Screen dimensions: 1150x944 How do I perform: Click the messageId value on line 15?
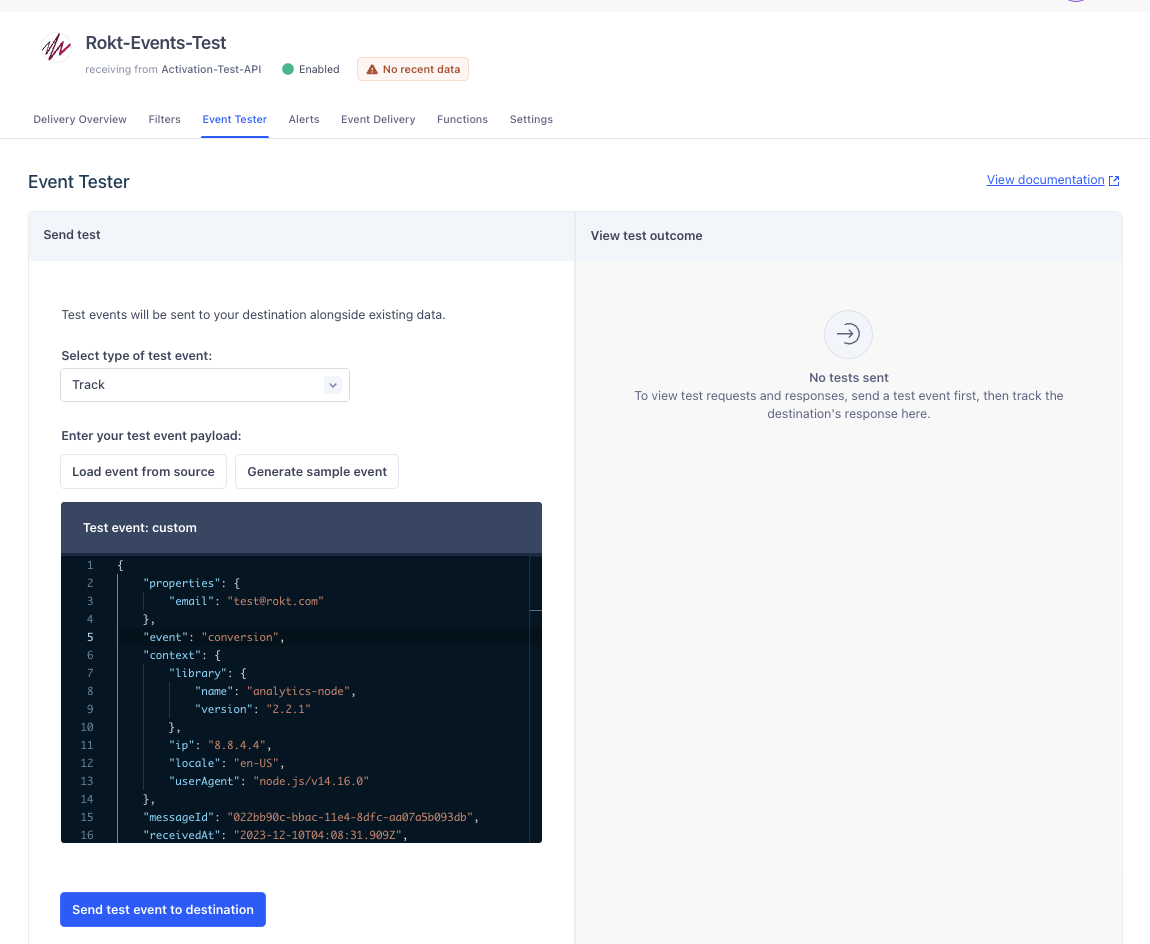[351, 816]
